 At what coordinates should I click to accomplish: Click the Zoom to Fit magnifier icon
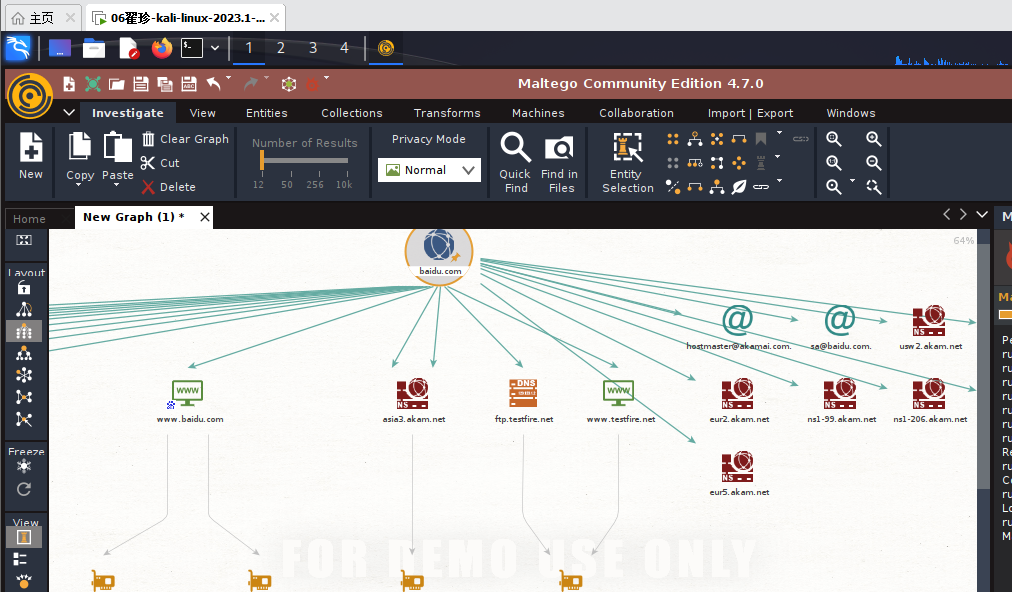(834, 139)
